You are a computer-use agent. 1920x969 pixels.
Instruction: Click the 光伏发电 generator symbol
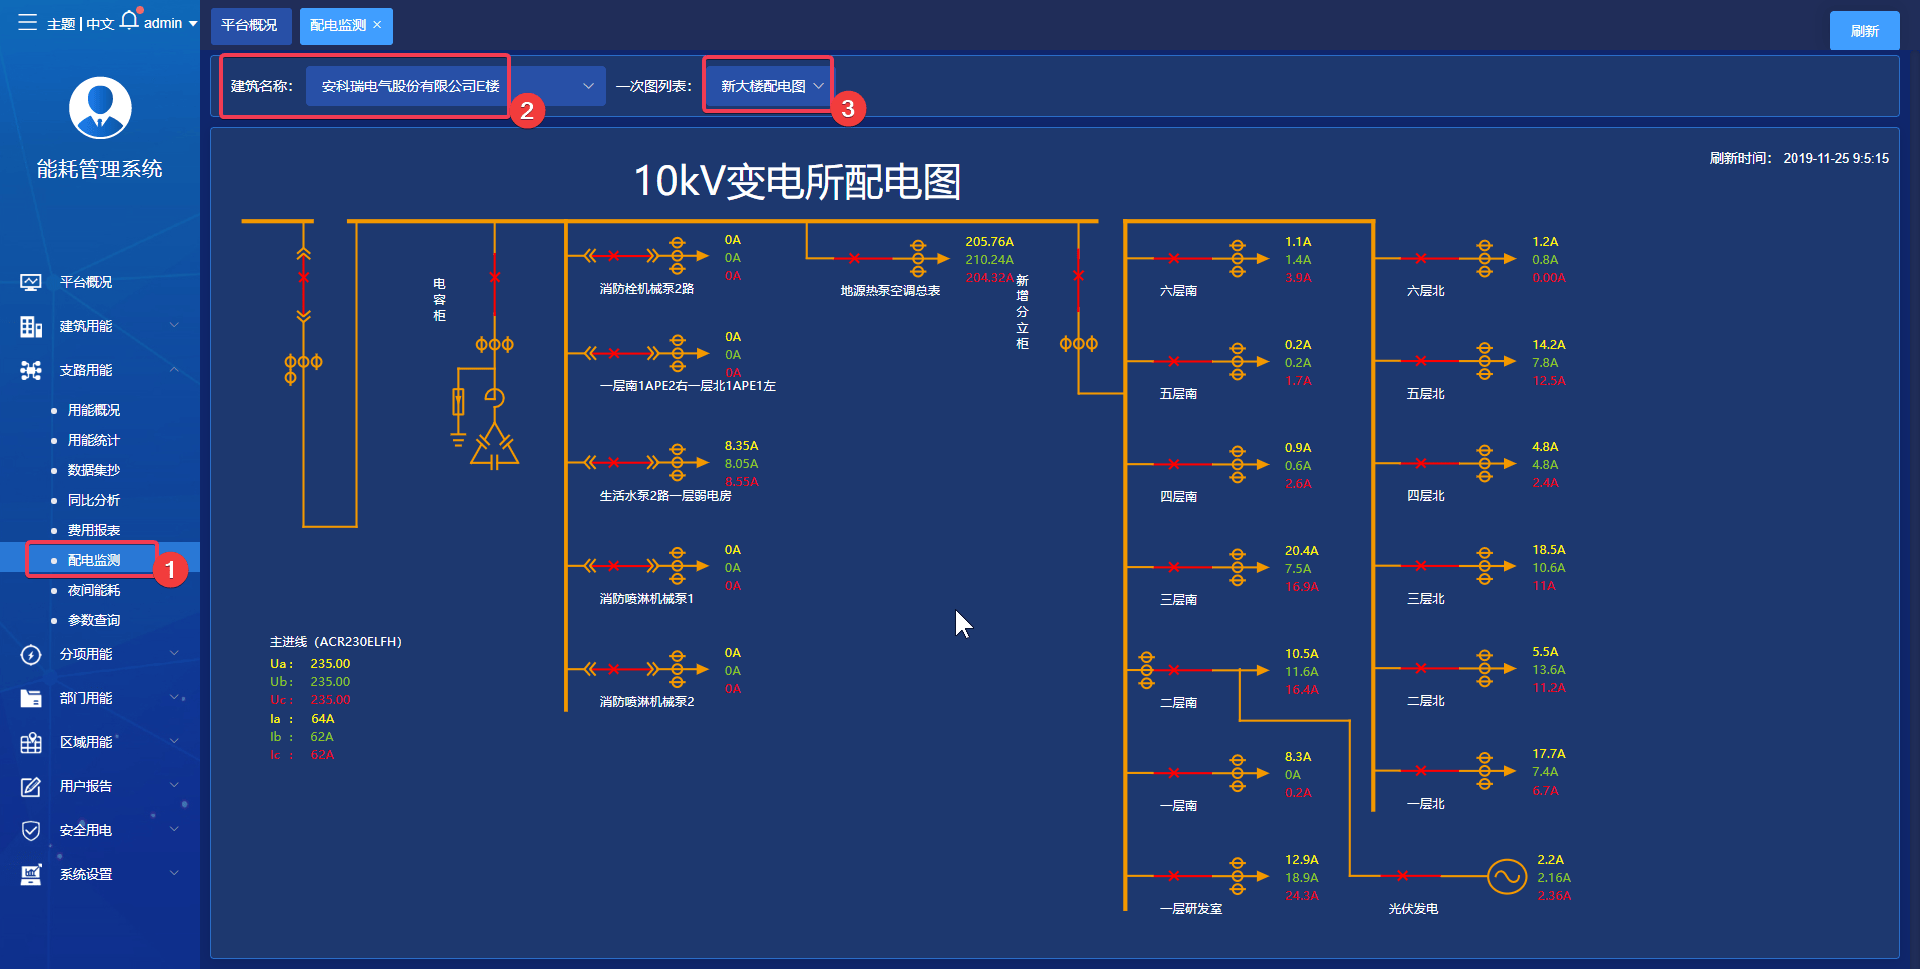[x=1506, y=877]
